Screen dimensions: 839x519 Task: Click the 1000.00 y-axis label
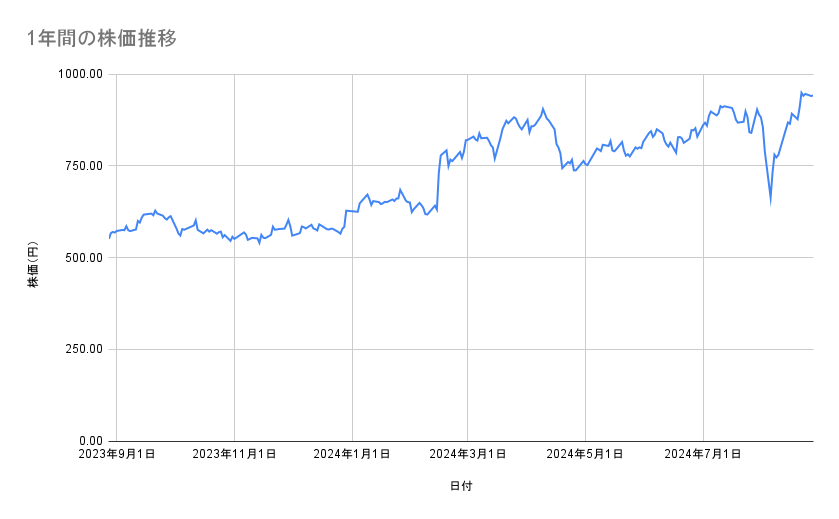(x=81, y=74)
